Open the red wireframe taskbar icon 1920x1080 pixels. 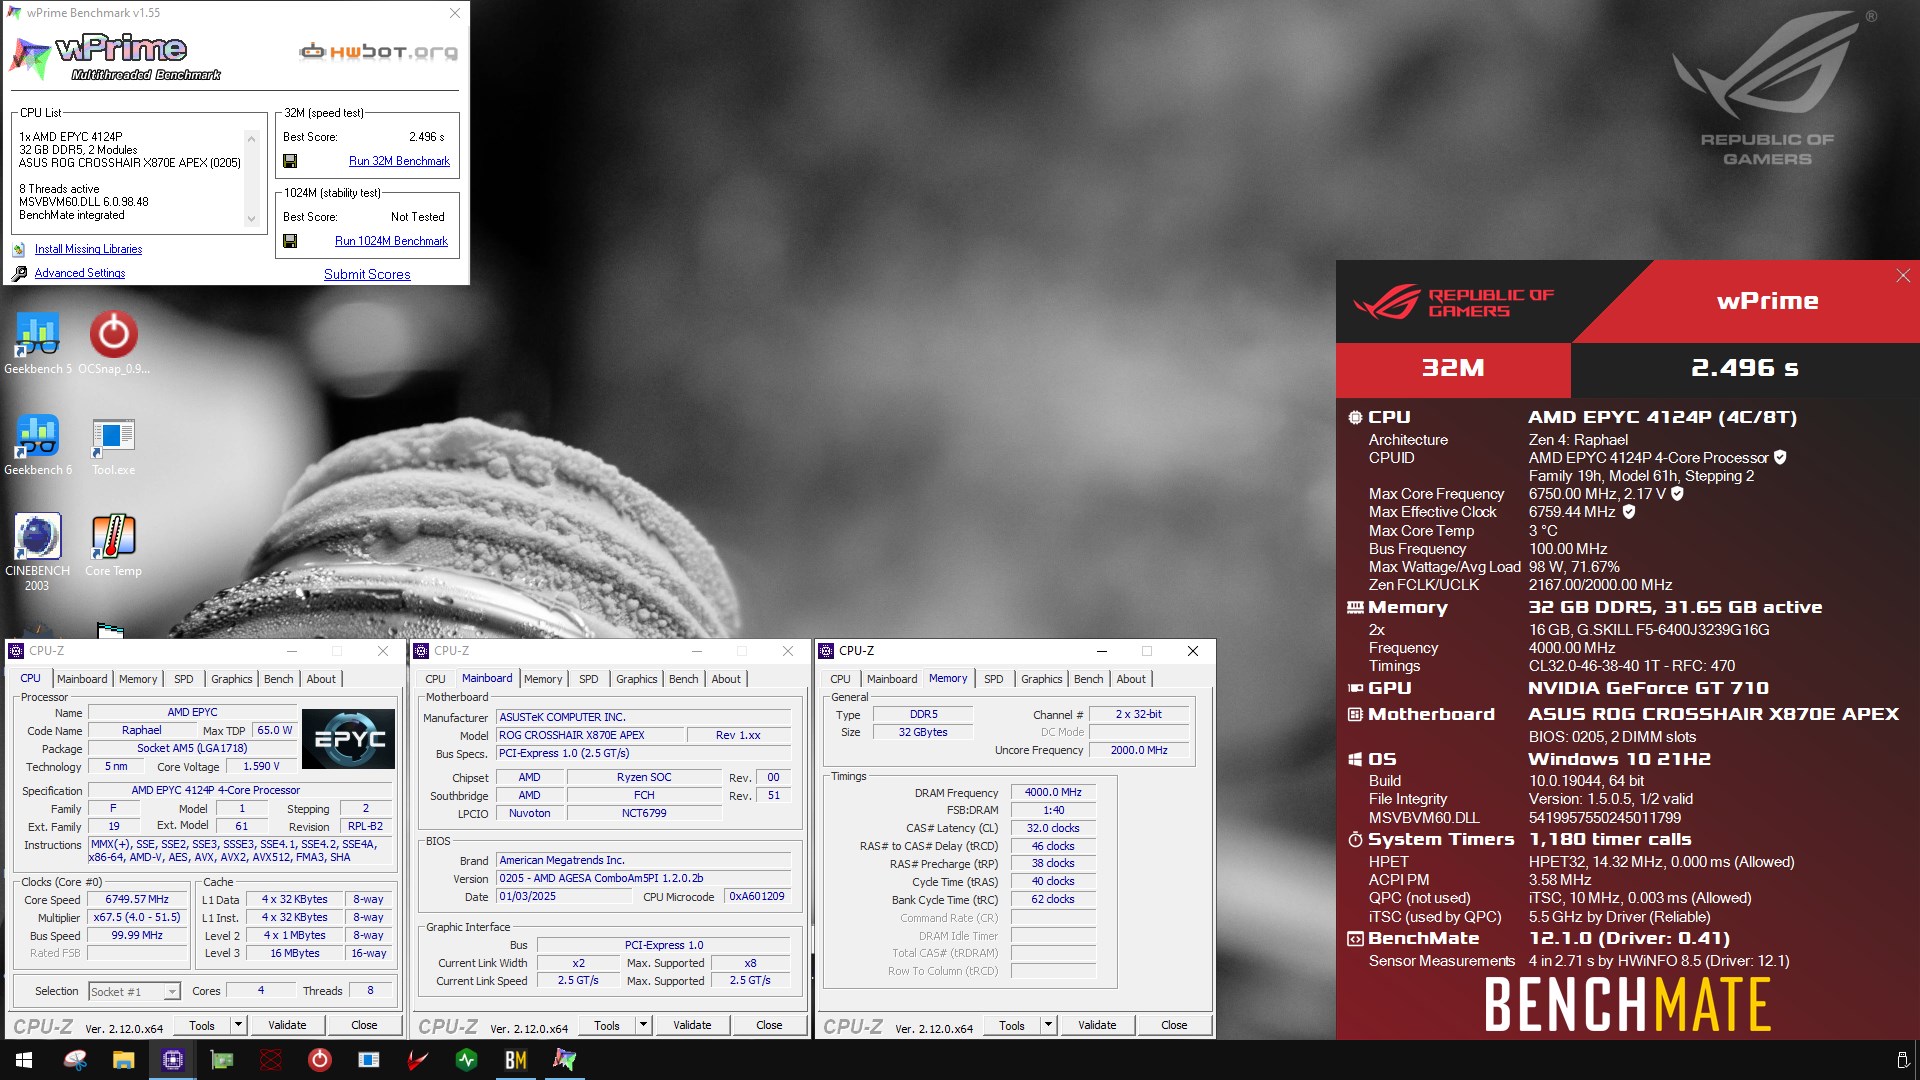pyautogui.click(x=270, y=1060)
